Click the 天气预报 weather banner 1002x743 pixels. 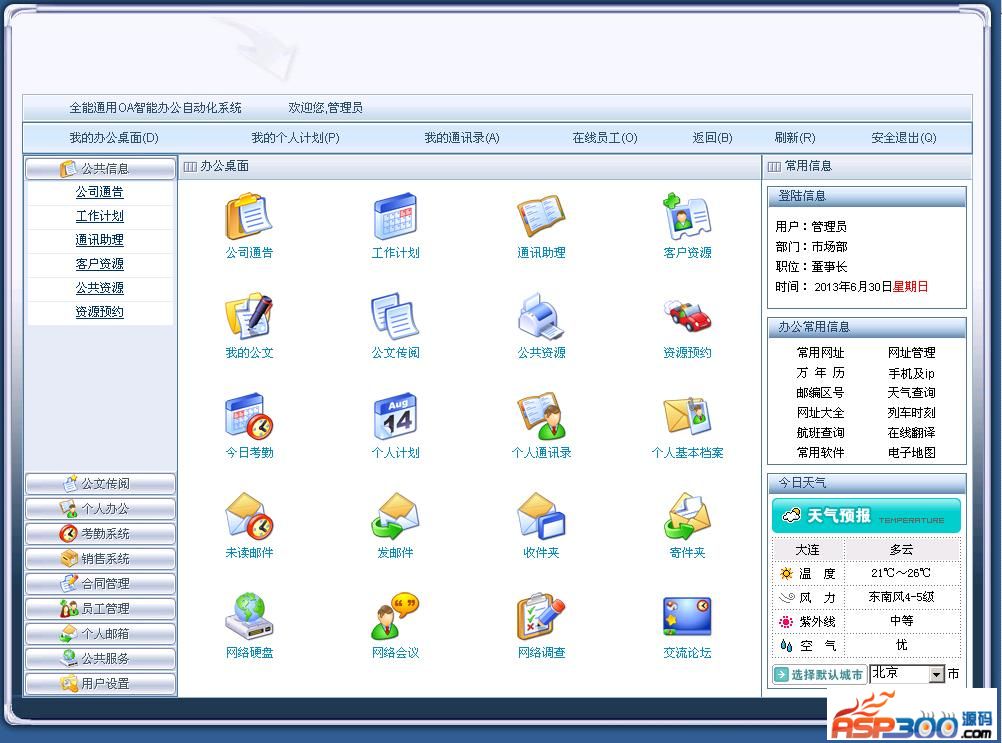coord(866,516)
